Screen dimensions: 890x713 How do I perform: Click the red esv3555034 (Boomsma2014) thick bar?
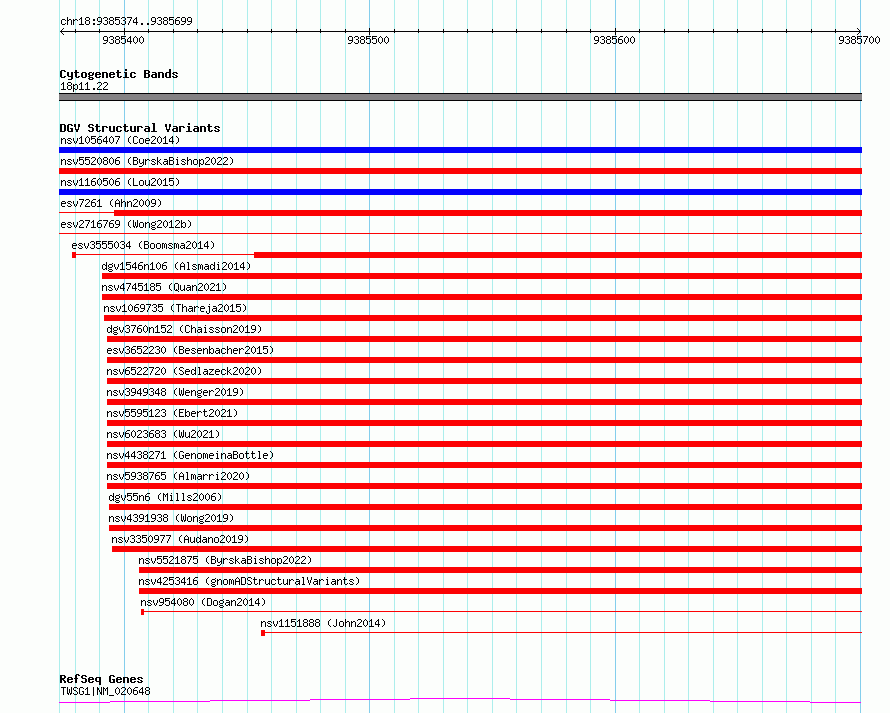[x=558, y=255]
